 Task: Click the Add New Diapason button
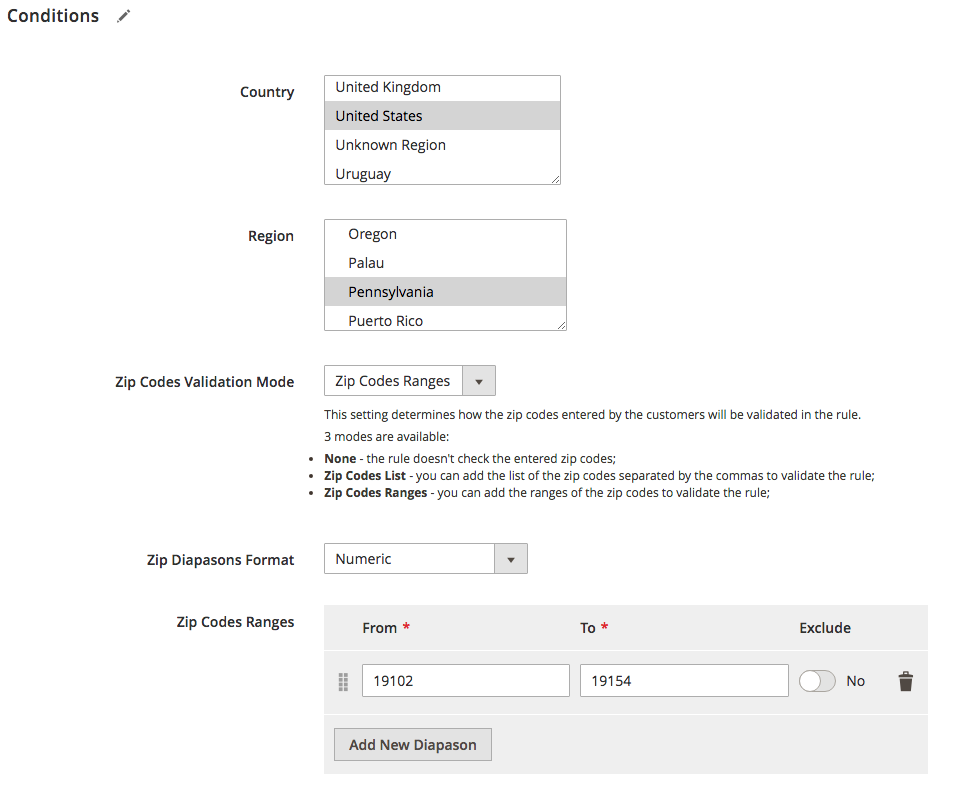click(412, 745)
